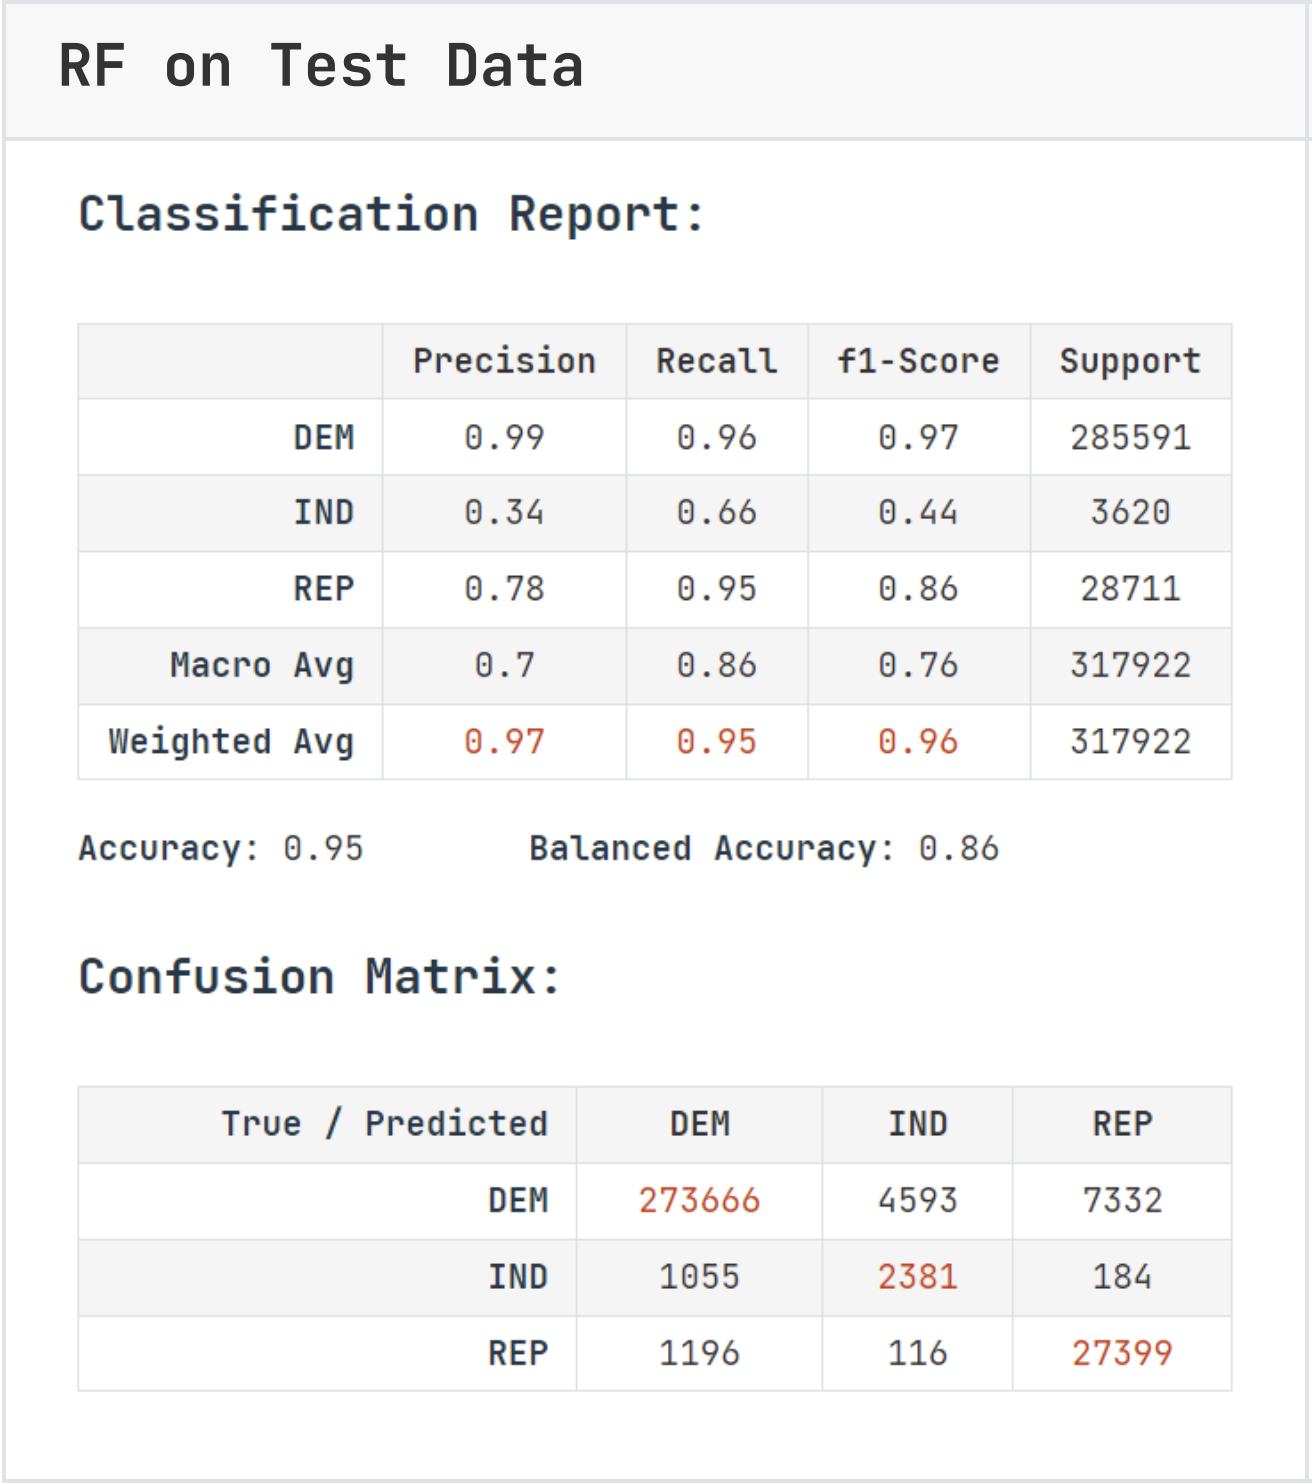
Task: Click the REP row label in classification report
Action: pyautogui.click(x=323, y=588)
